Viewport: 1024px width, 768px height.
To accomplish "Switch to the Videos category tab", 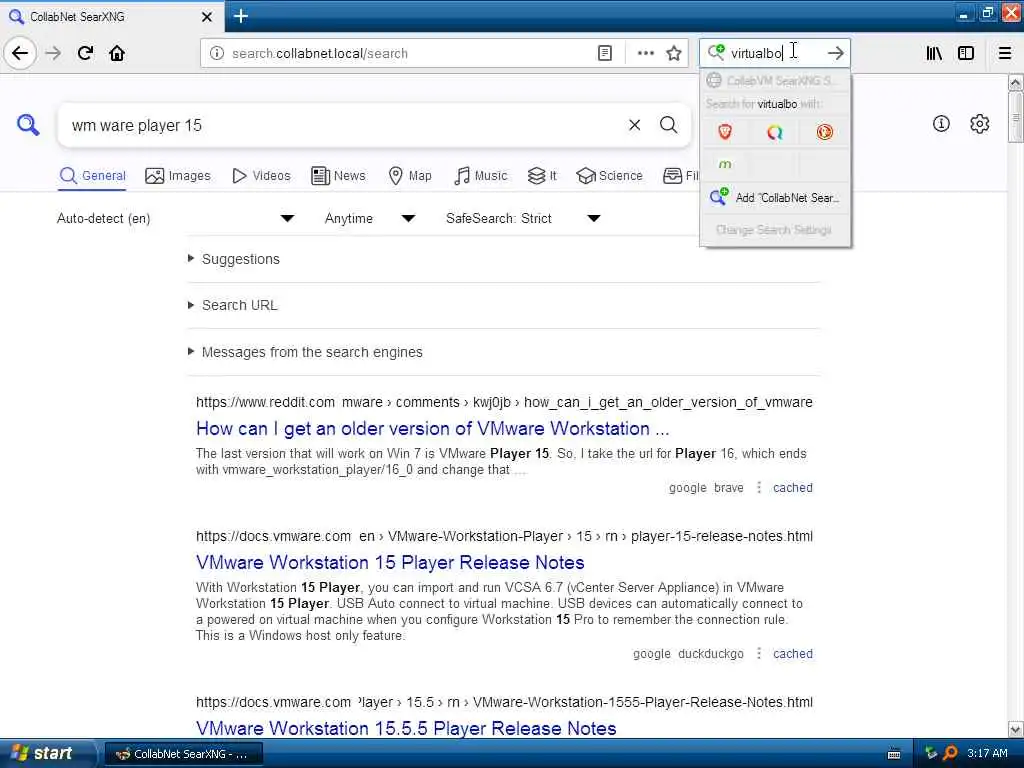I will (261, 176).
